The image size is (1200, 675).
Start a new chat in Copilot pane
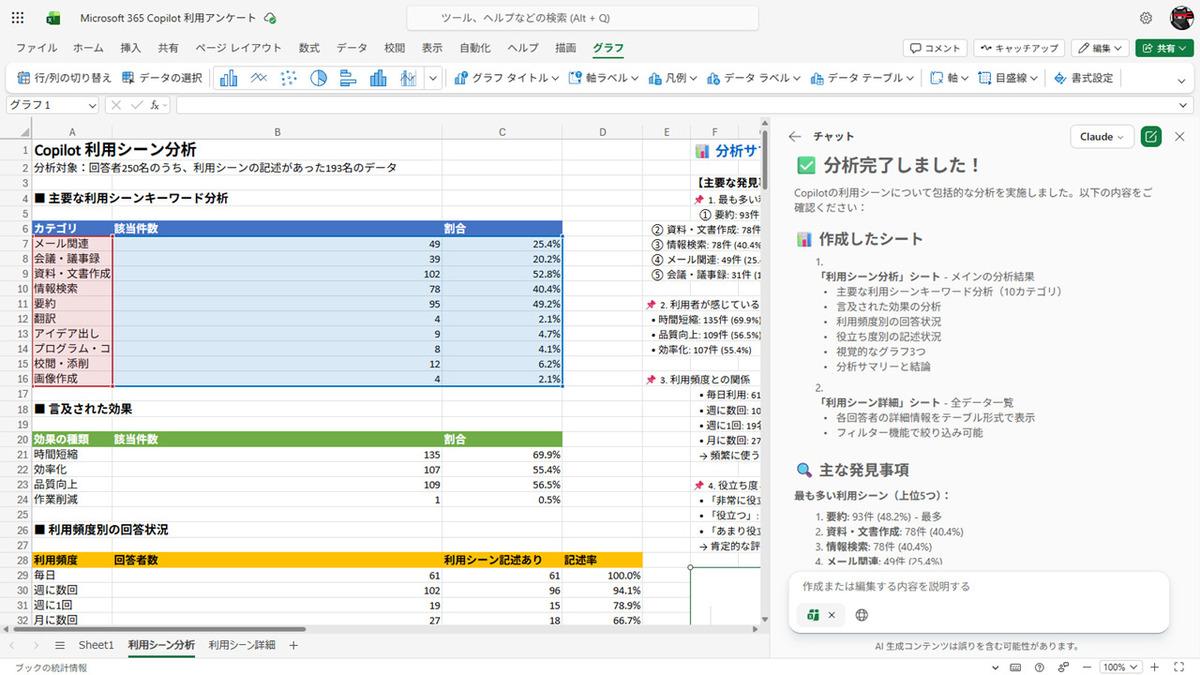[1151, 137]
